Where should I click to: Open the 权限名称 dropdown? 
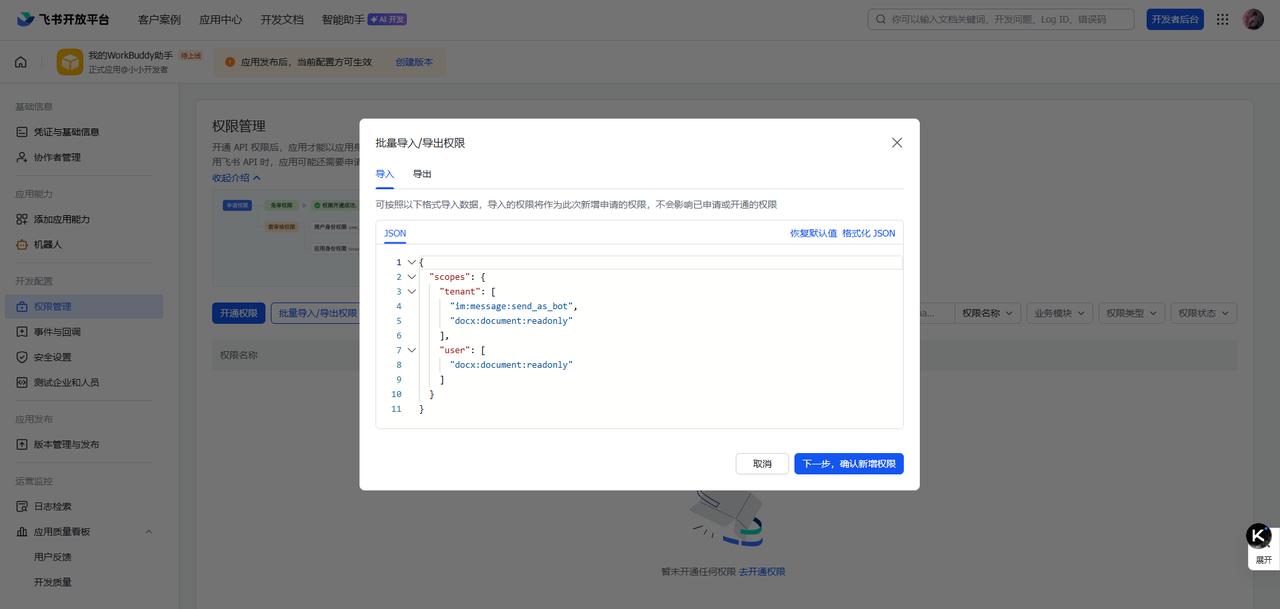[989, 313]
